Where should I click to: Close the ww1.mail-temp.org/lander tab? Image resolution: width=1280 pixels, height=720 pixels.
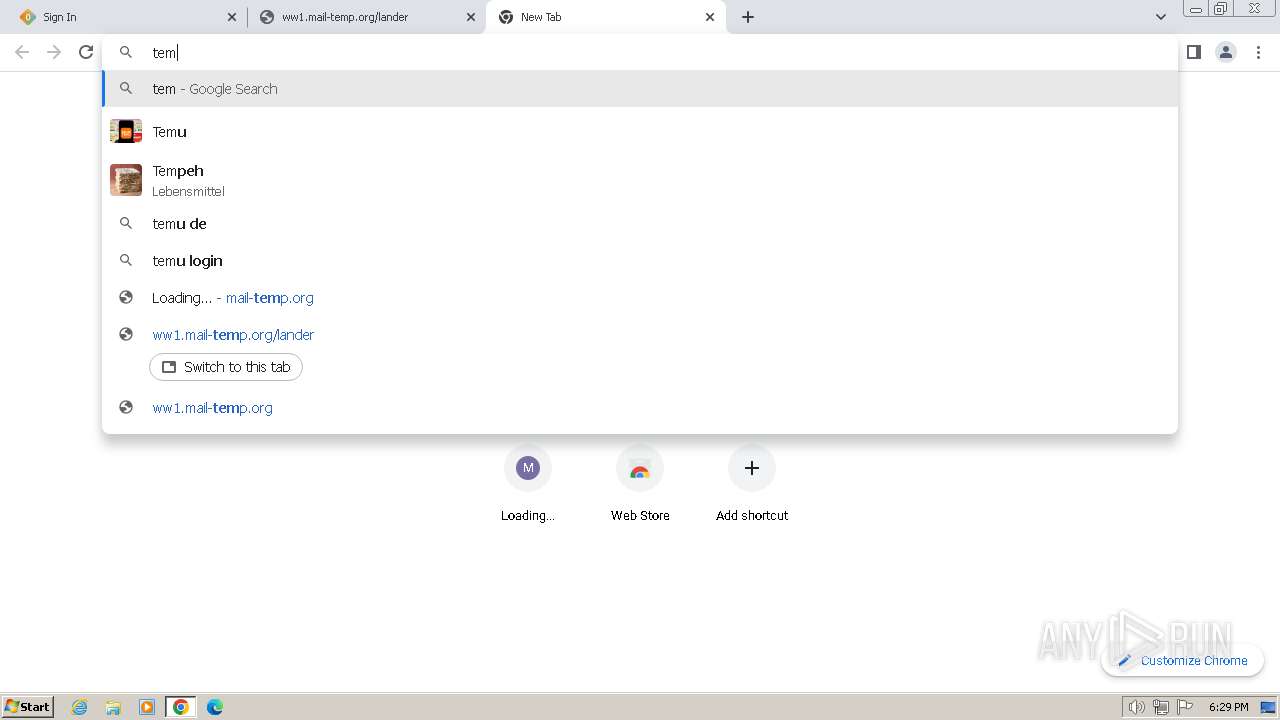pyautogui.click(x=471, y=17)
